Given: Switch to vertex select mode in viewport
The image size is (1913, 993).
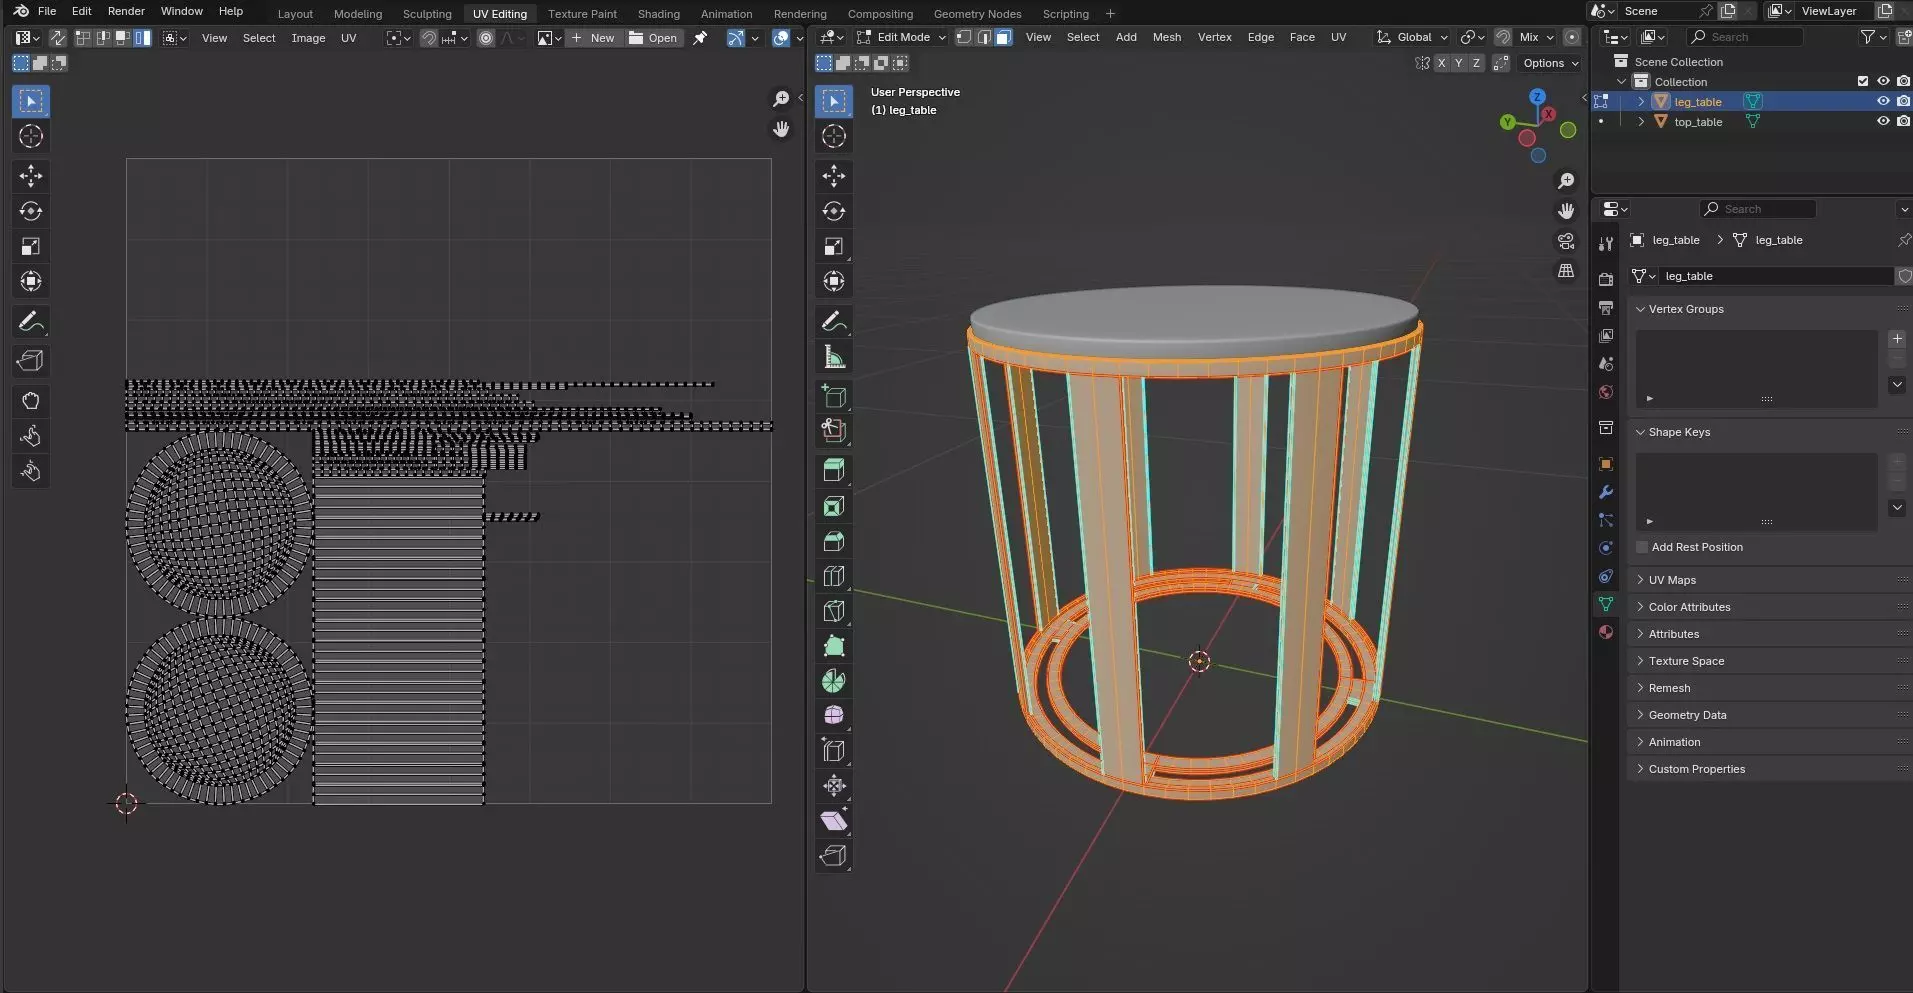Looking at the screenshot, I should point(963,37).
